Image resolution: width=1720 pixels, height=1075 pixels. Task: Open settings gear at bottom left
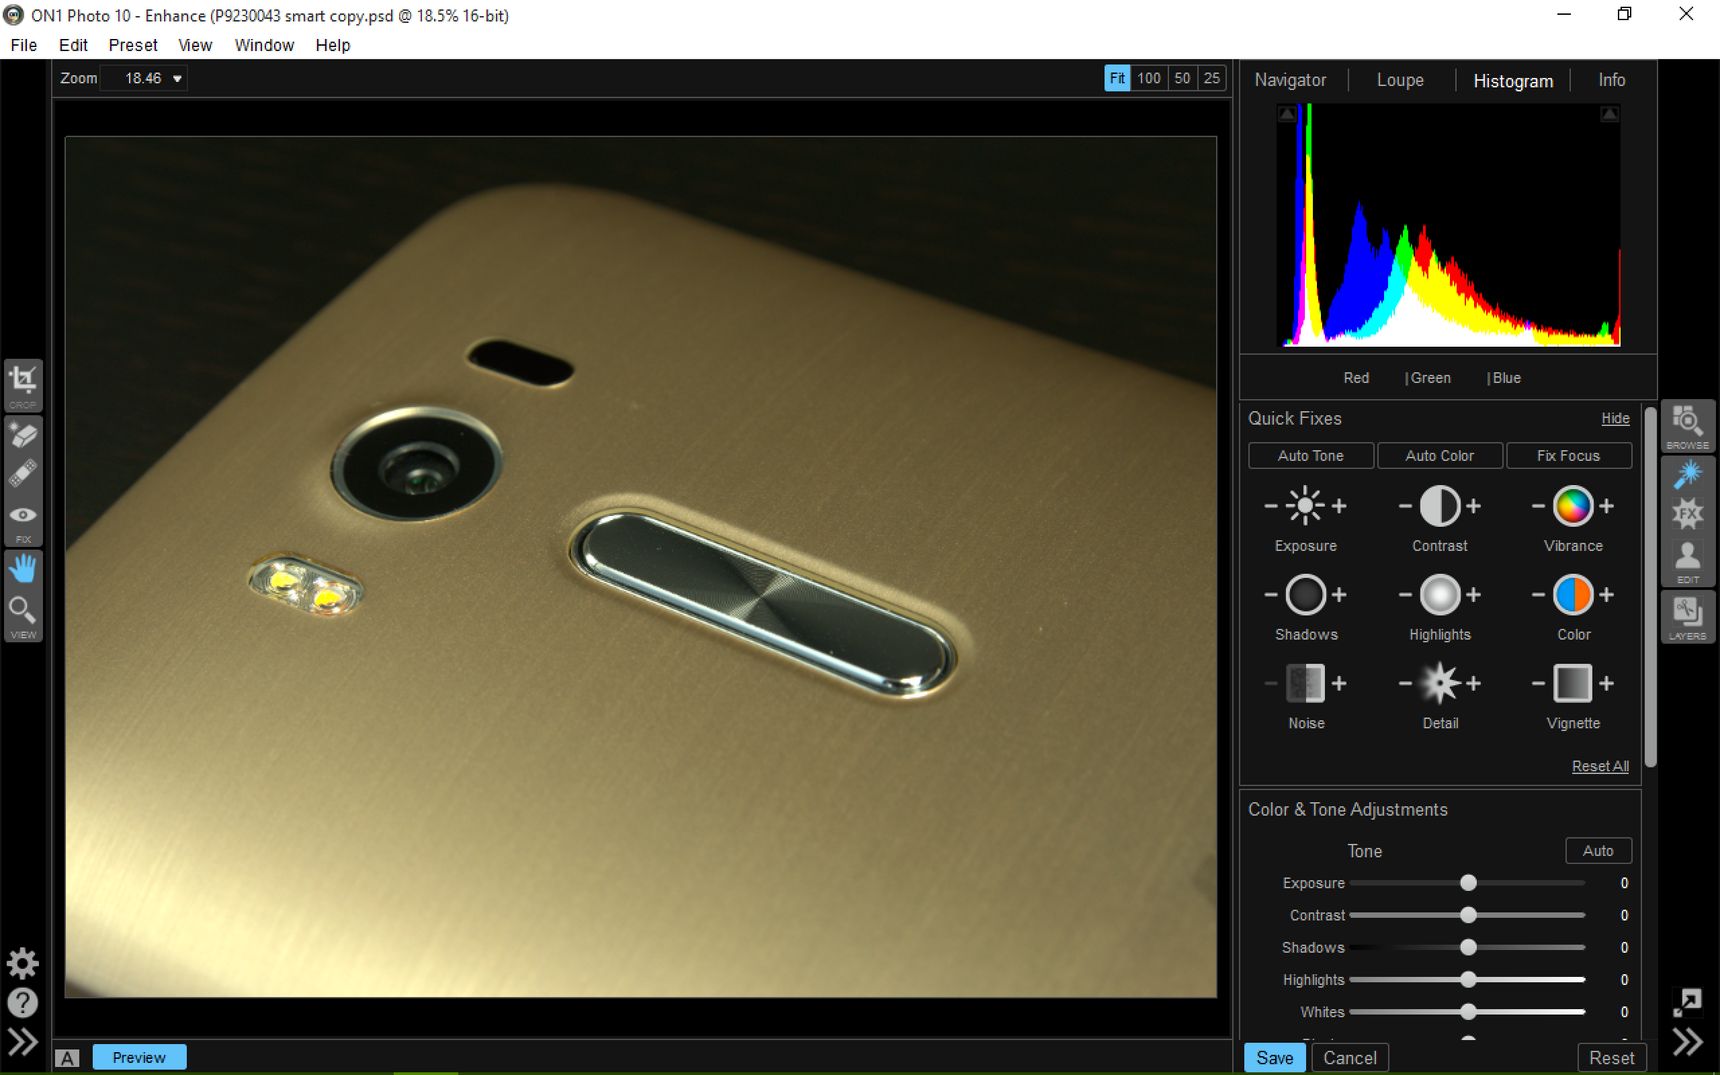pyautogui.click(x=23, y=963)
